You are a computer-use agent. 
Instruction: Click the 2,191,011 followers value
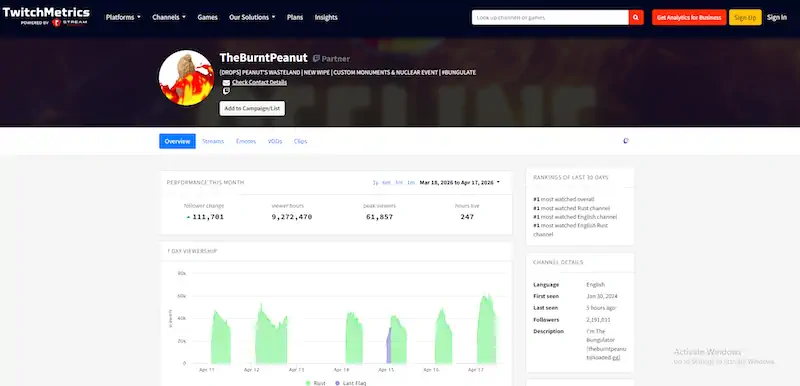click(x=598, y=320)
